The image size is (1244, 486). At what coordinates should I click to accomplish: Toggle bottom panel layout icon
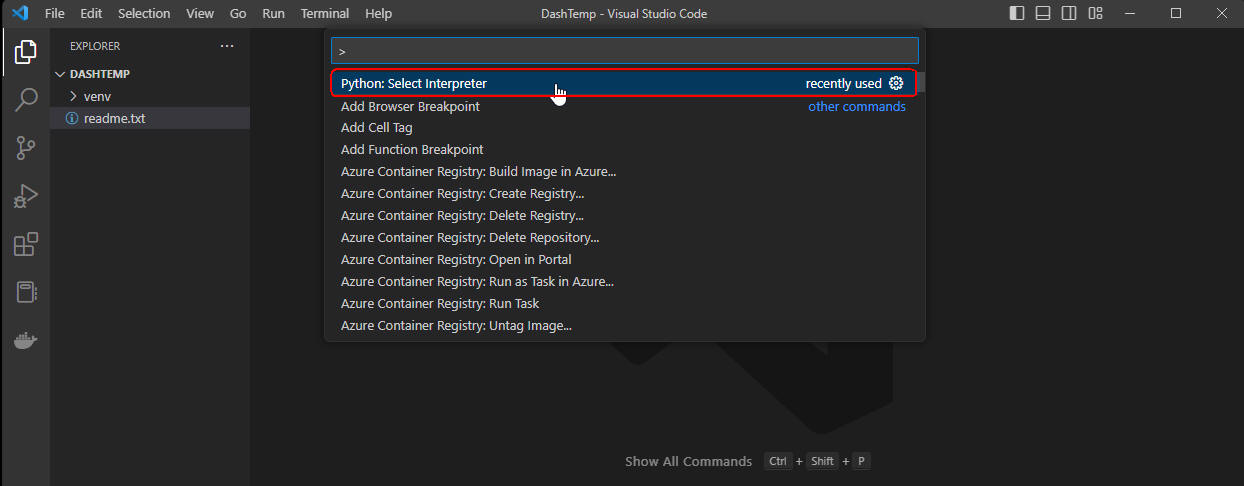coord(1043,13)
